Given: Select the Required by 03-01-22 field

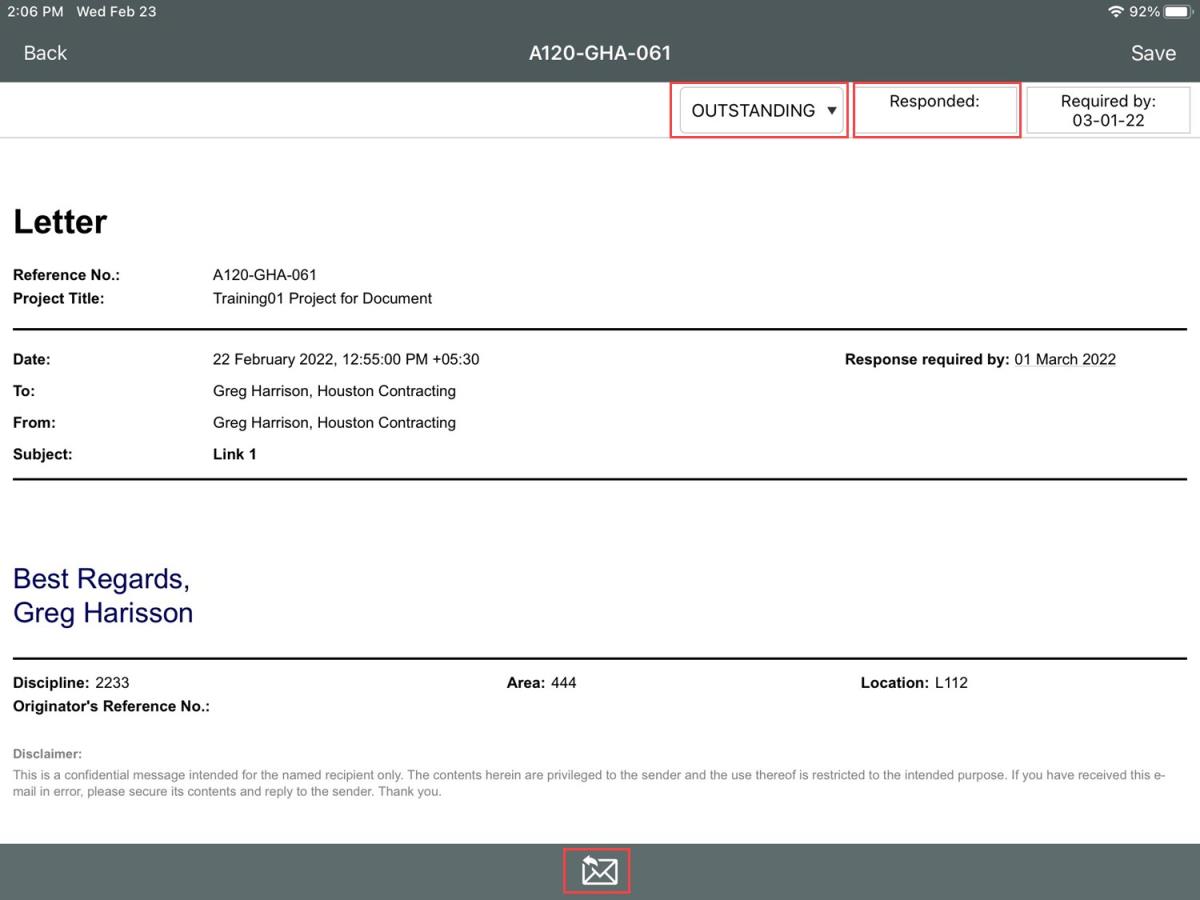Looking at the screenshot, I should point(1108,110).
